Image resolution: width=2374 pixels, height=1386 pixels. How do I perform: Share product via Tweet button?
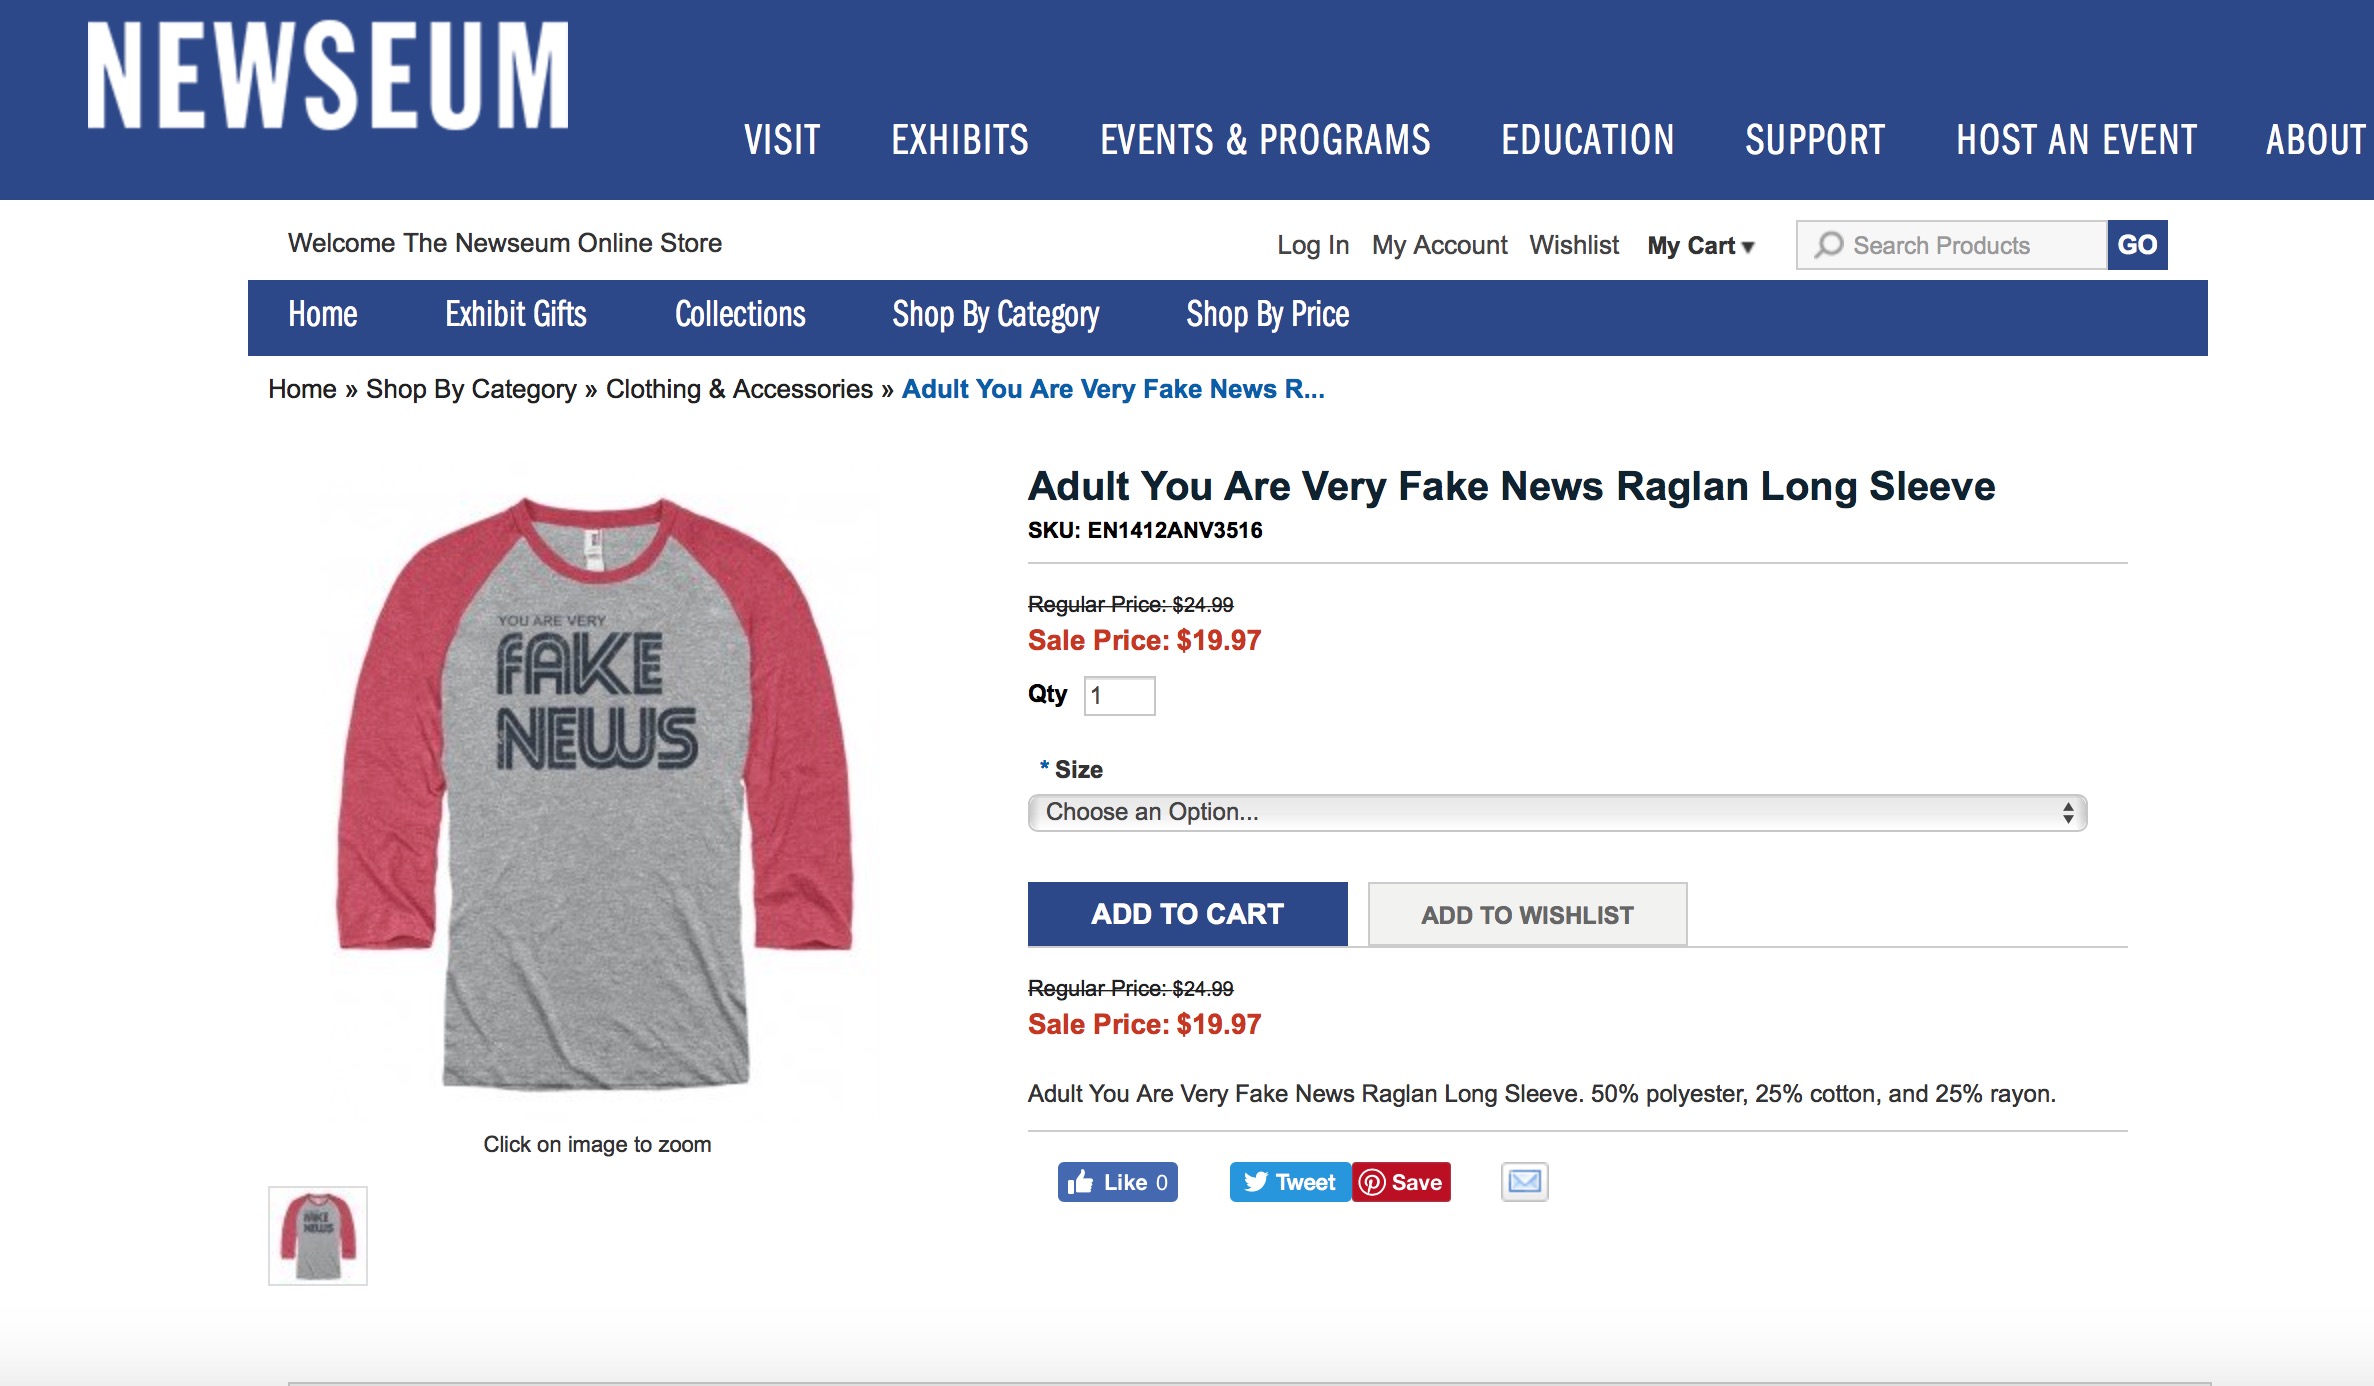pos(1289,1182)
